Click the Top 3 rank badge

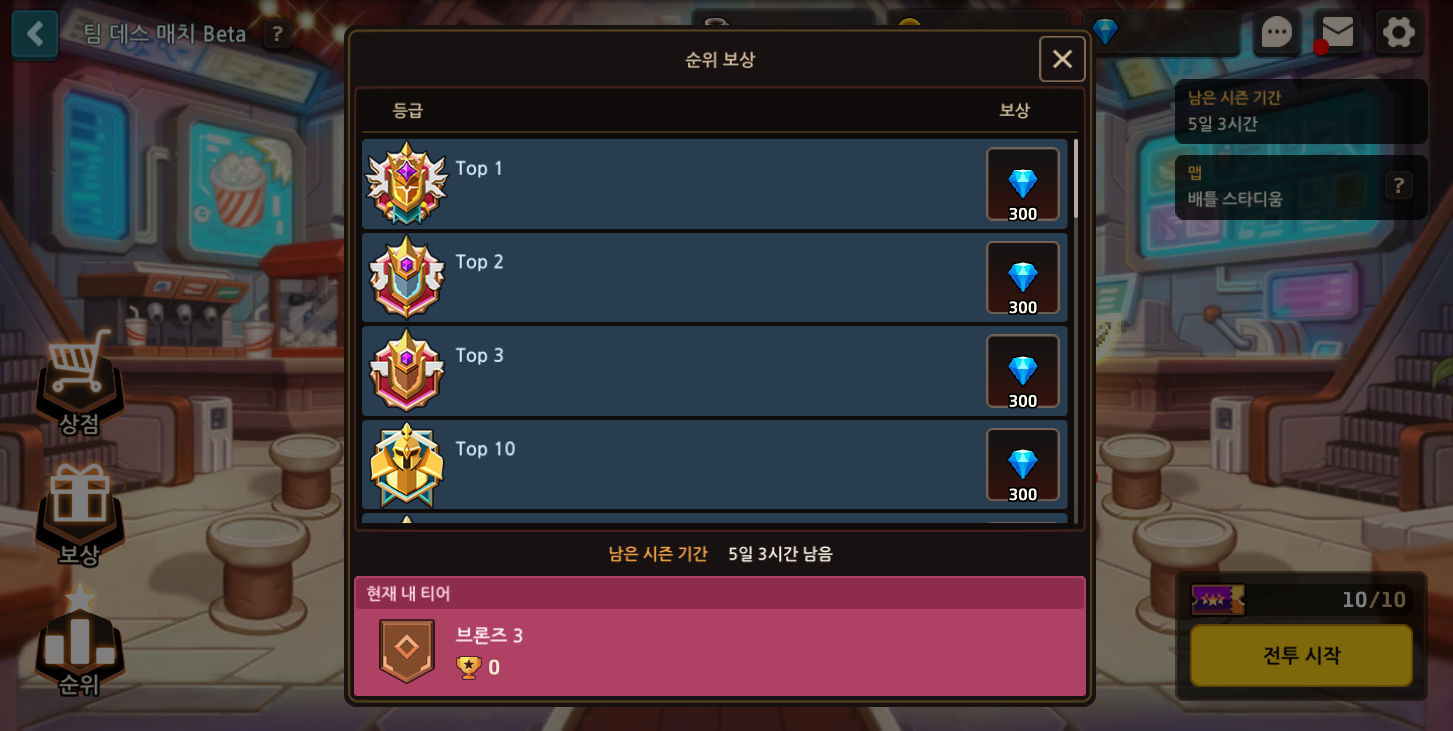tap(406, 370)
